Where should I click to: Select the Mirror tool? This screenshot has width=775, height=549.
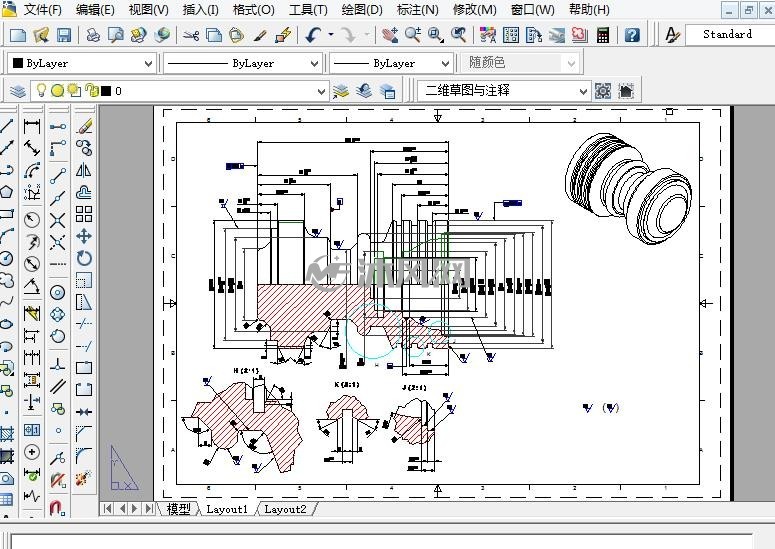[84, 170]
